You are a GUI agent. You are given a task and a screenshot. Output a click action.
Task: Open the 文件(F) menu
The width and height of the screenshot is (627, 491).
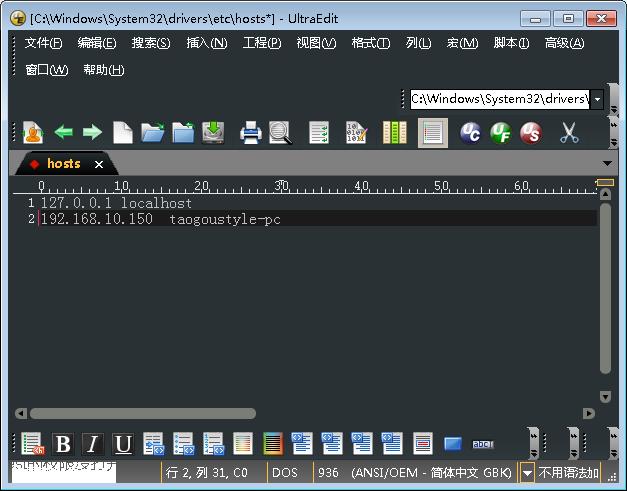[43, 43]
